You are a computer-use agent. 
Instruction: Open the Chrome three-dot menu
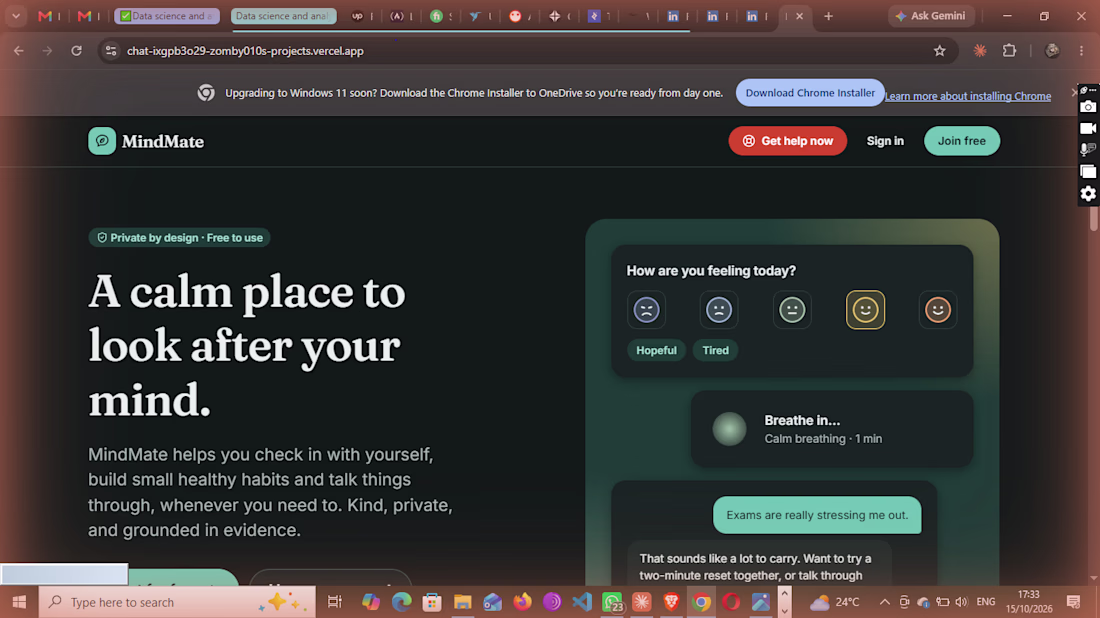(1081, 51)
